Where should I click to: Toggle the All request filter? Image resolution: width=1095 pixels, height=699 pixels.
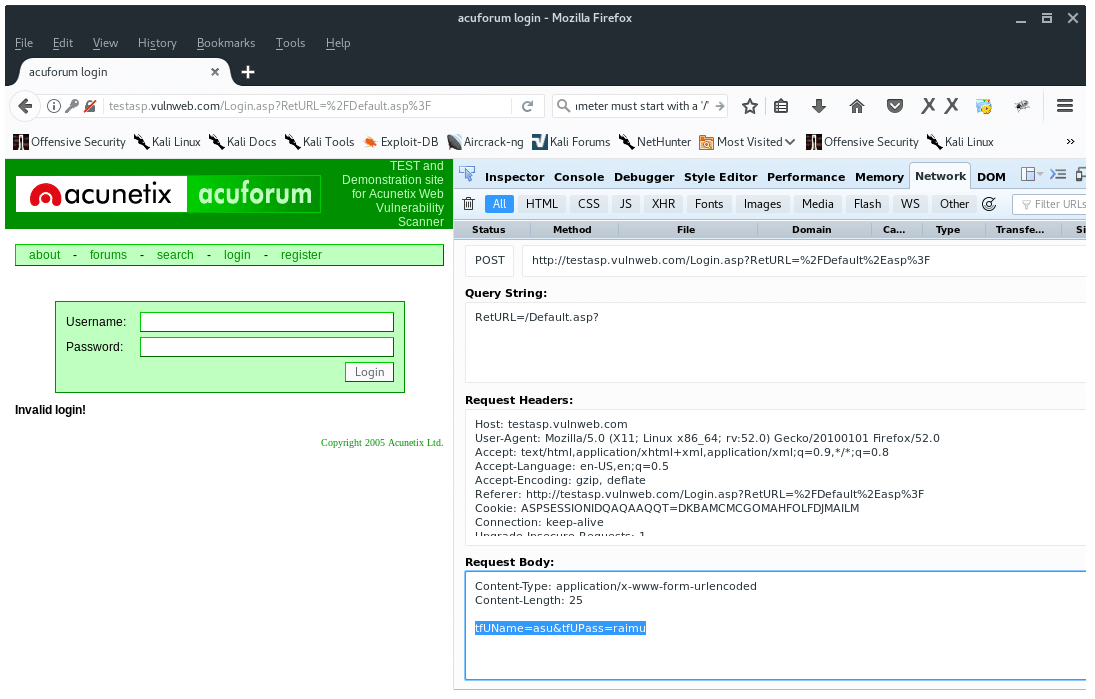click(x=499, y=204)
